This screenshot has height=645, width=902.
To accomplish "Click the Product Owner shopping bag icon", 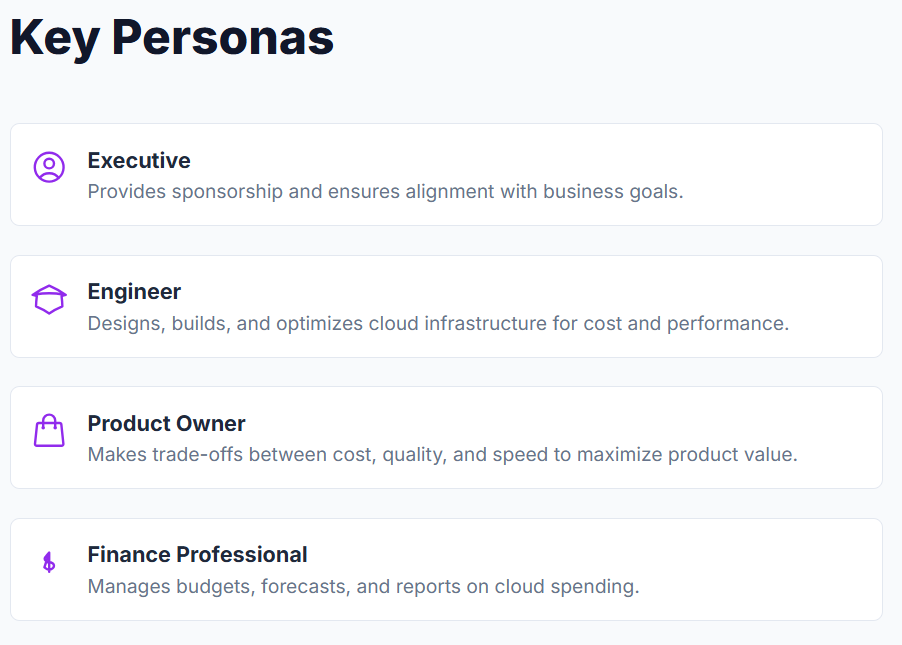I will [49, 430].
